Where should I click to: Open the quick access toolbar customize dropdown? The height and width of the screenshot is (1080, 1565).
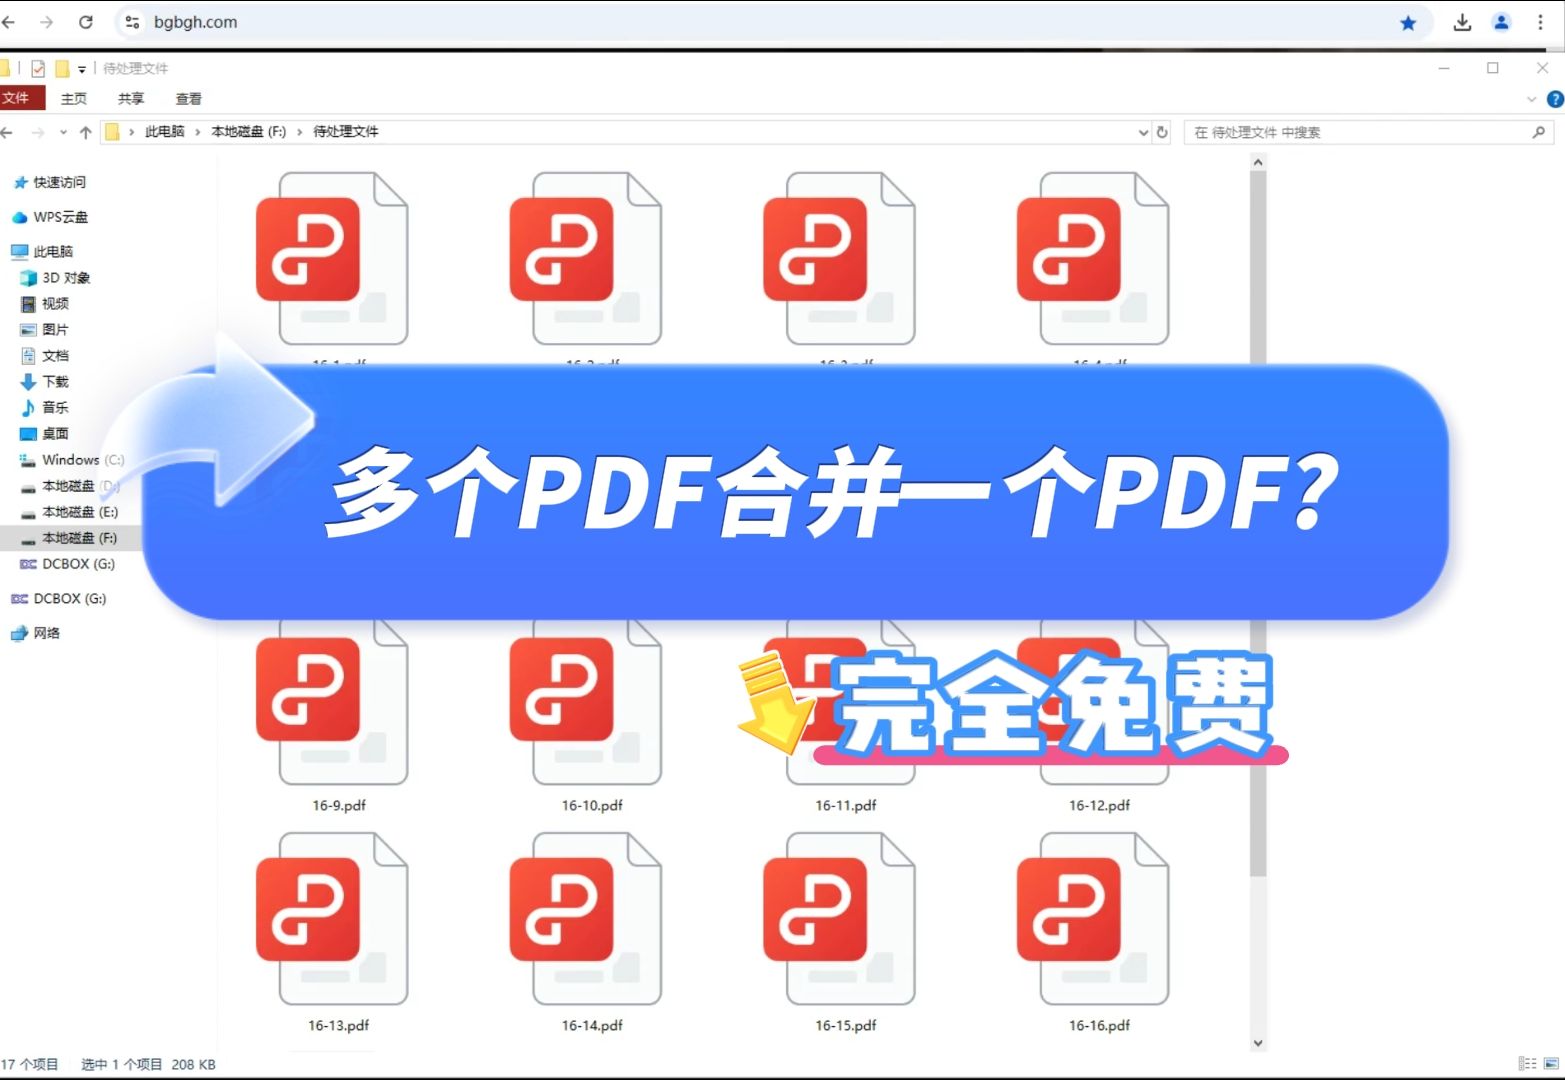tap(82, 69)
